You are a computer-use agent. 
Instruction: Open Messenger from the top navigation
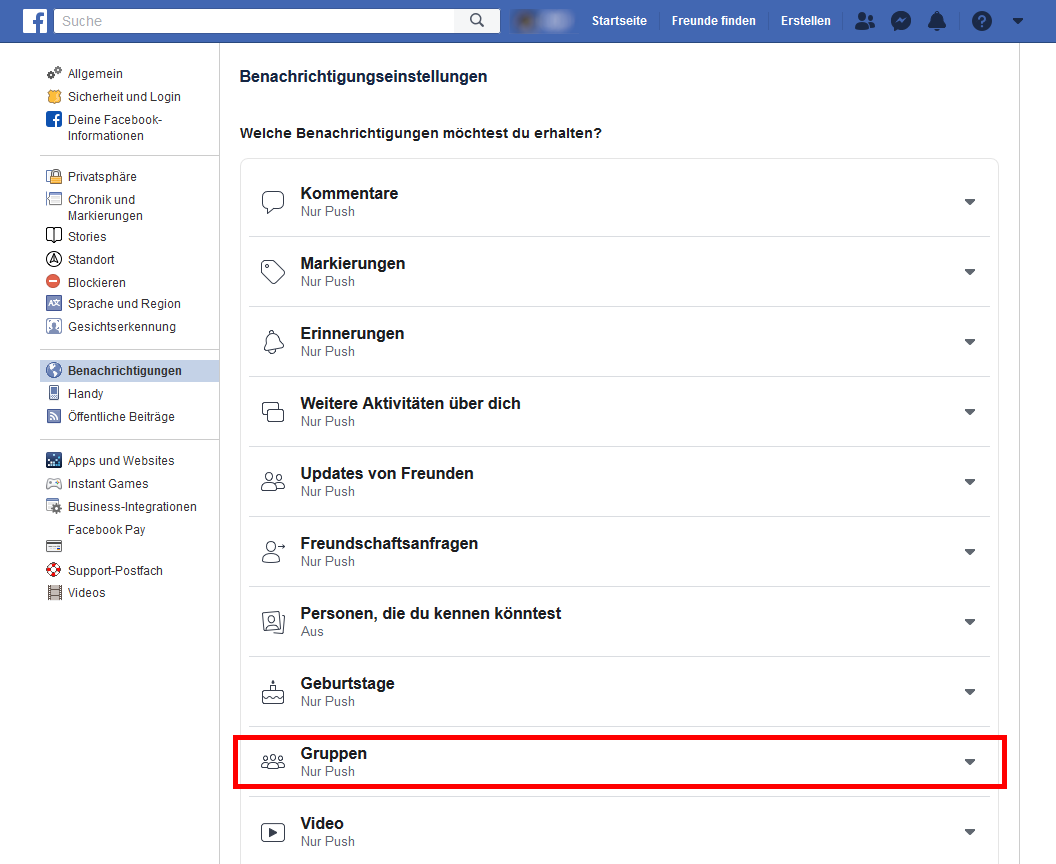click(x=901, y=20)
